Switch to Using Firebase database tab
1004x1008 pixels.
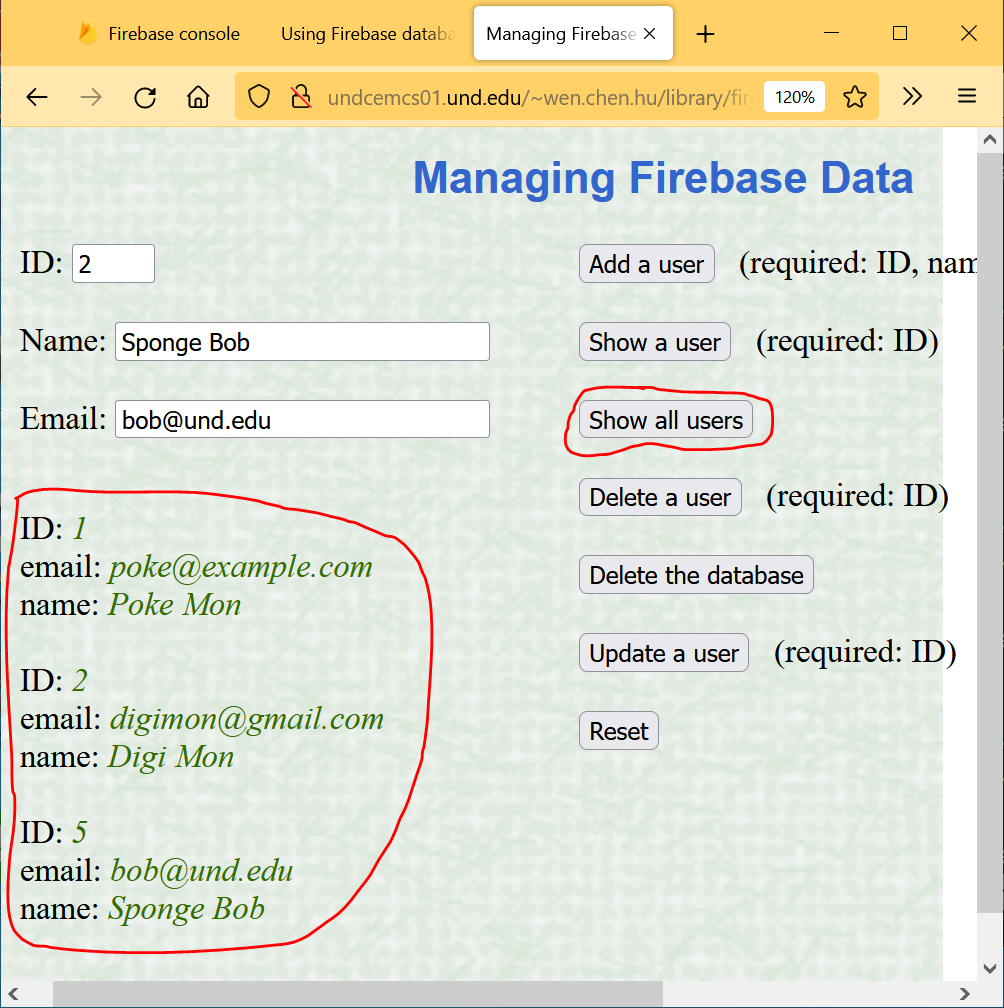pyautogui.click(x=366, y=34)
